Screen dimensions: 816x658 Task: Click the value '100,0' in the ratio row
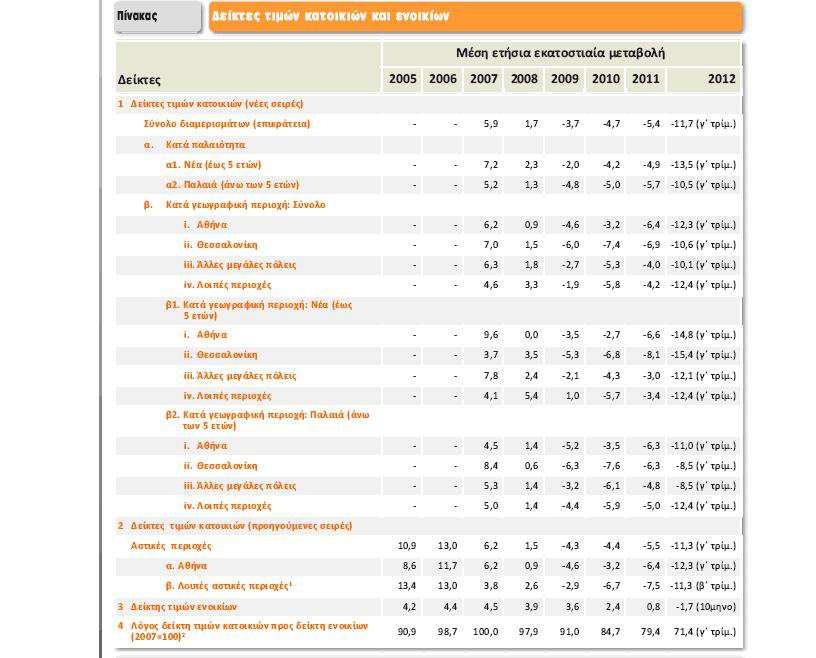[486, 631]
